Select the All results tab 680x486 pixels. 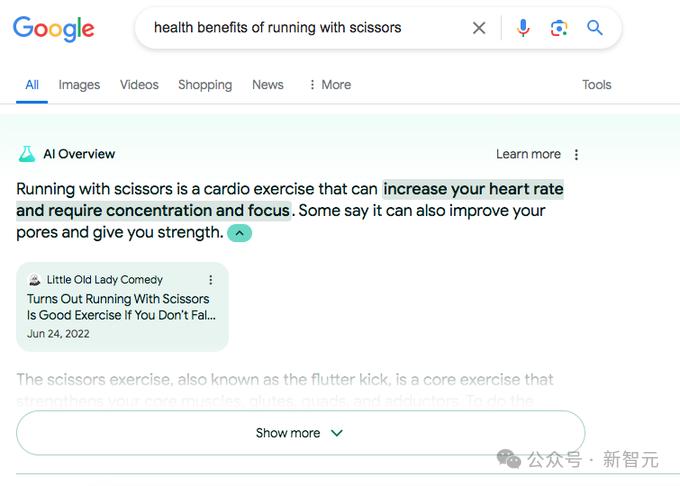pyautogui.click(x=32, y=85)
